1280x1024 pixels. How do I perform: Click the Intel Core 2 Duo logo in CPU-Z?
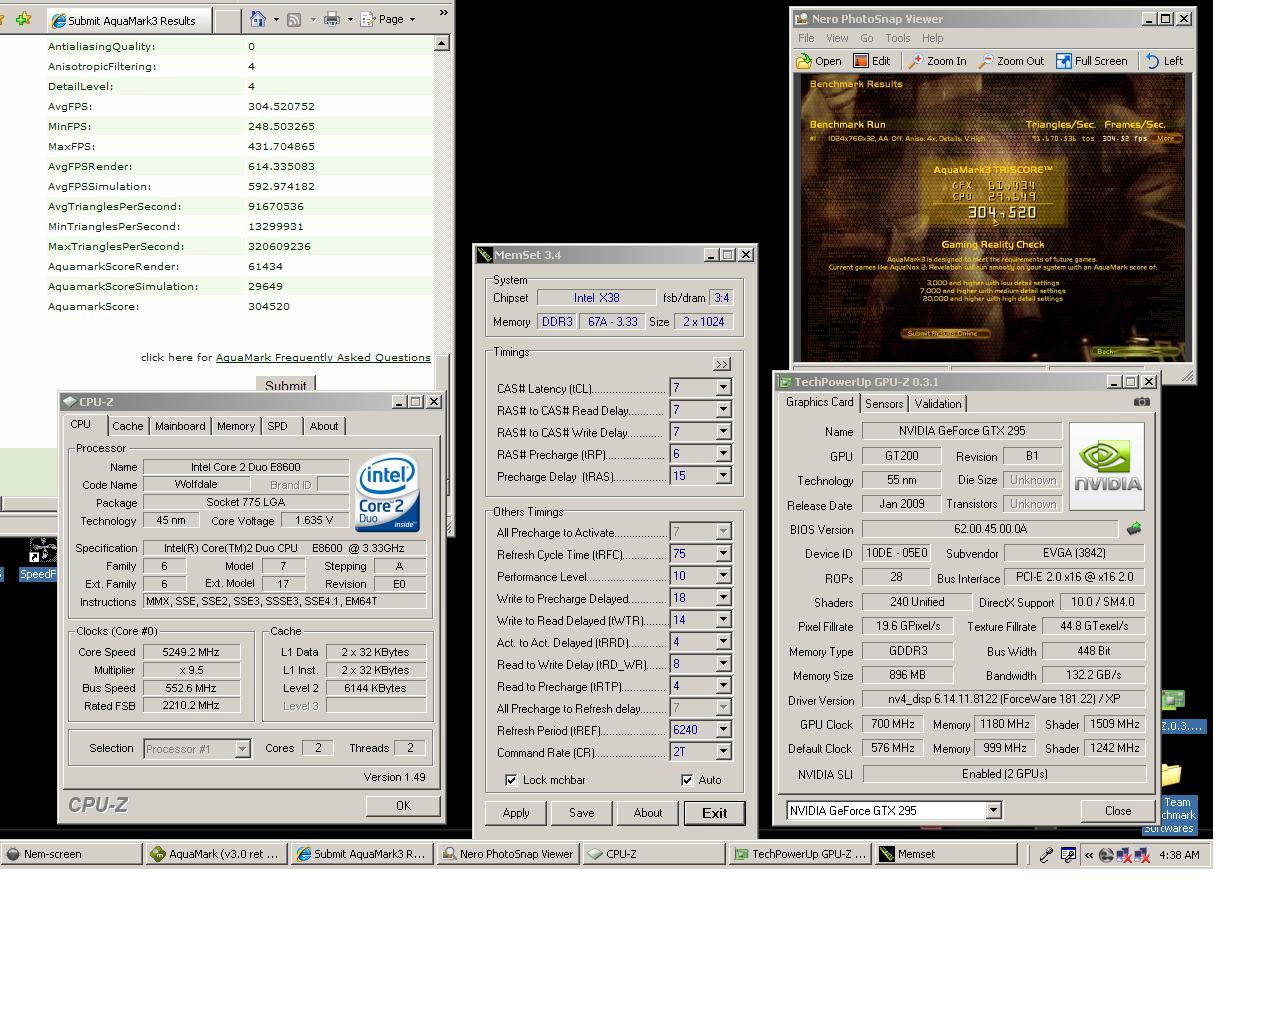click(x=387, y=495)
